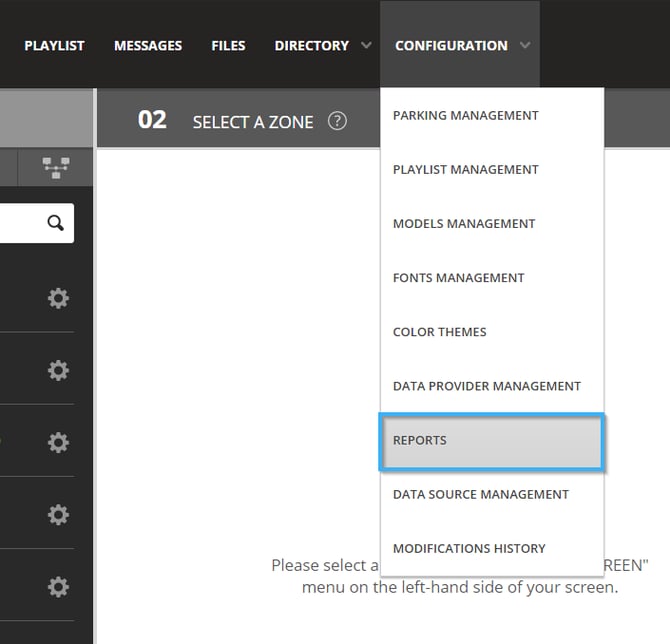This screenshot has width=670, height=644.
Task: Focus the search text field
Action: click(20, 223)
